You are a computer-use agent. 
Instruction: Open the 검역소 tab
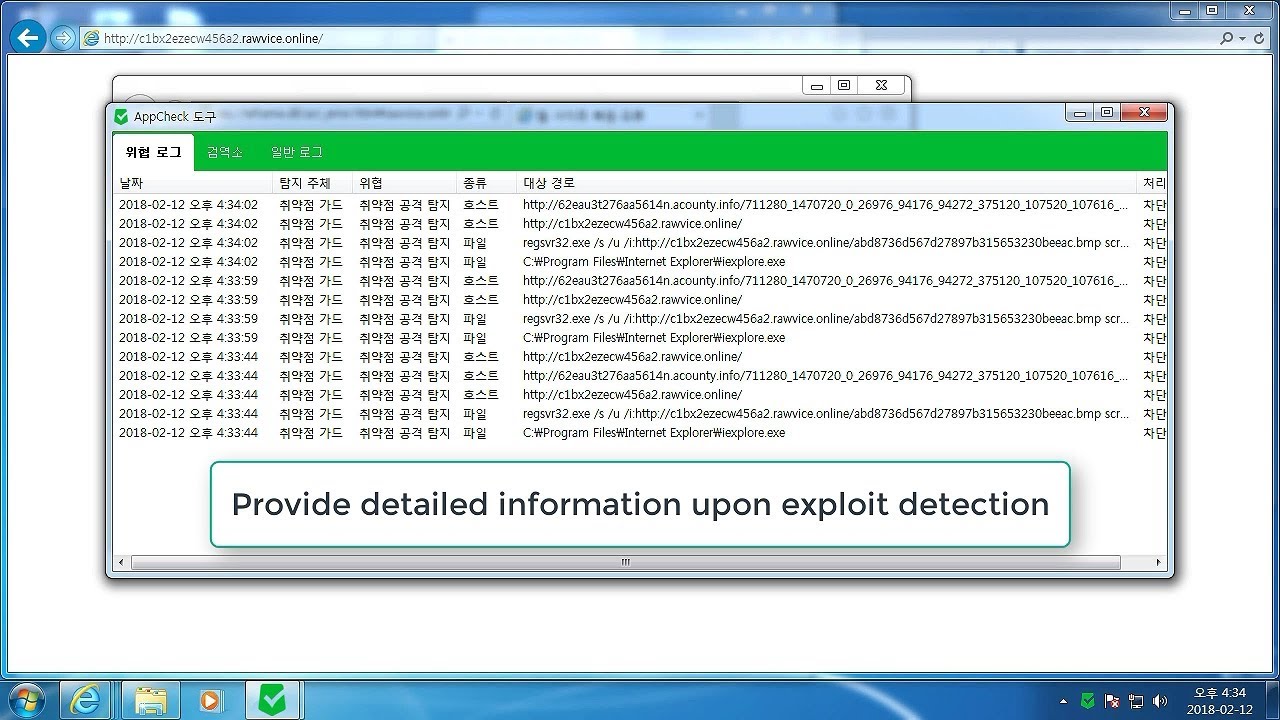pyautogui.click(x=225, y=152)
